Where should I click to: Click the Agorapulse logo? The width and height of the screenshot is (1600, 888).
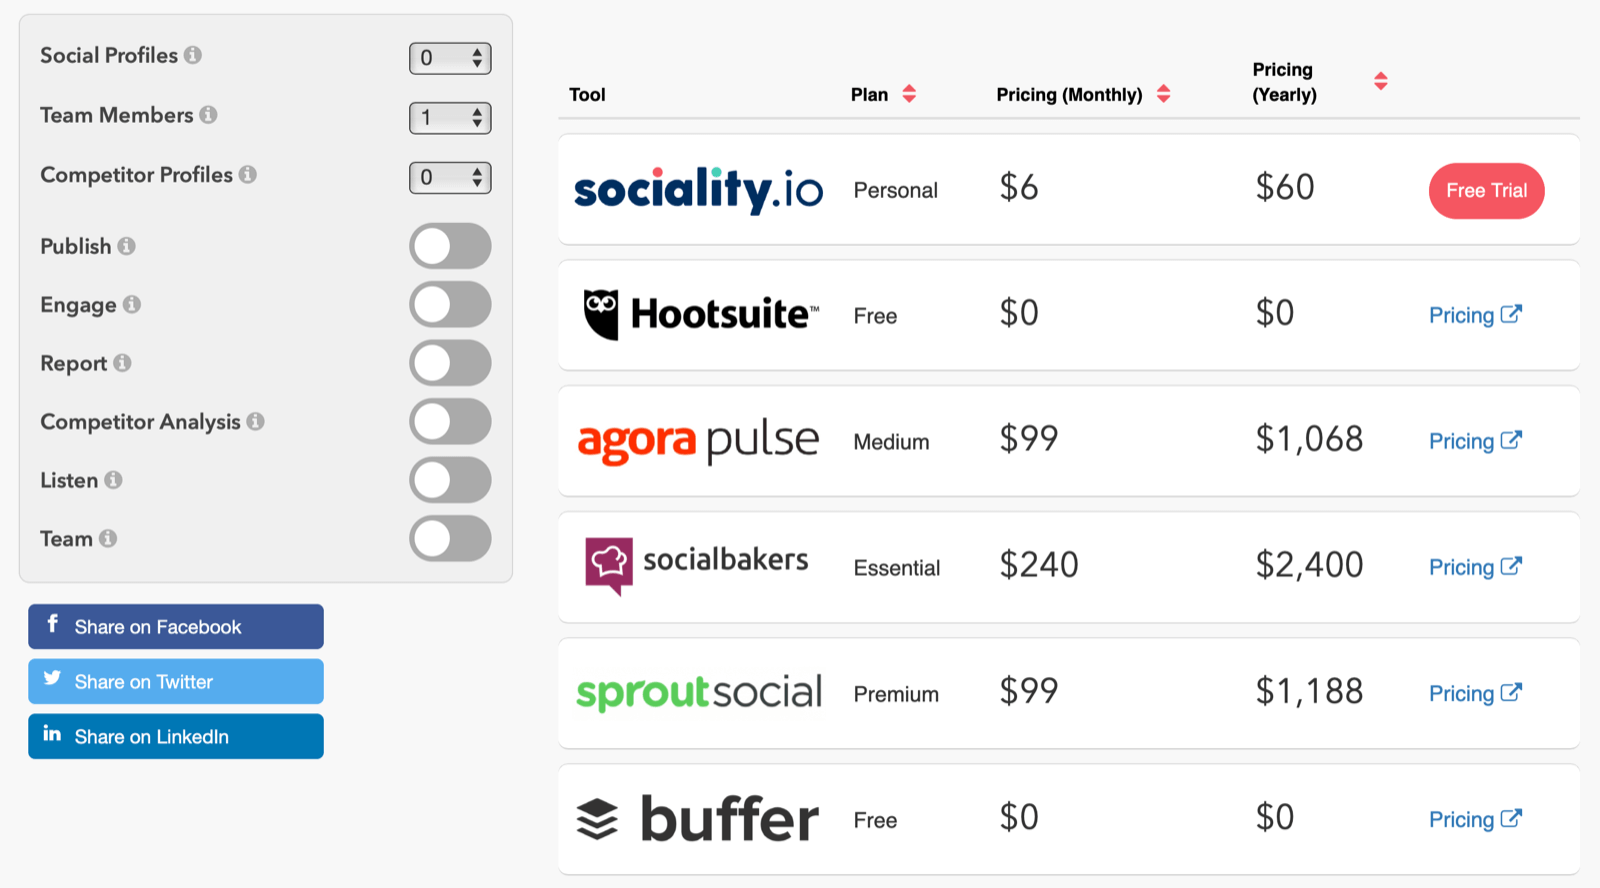pos(697,440)
